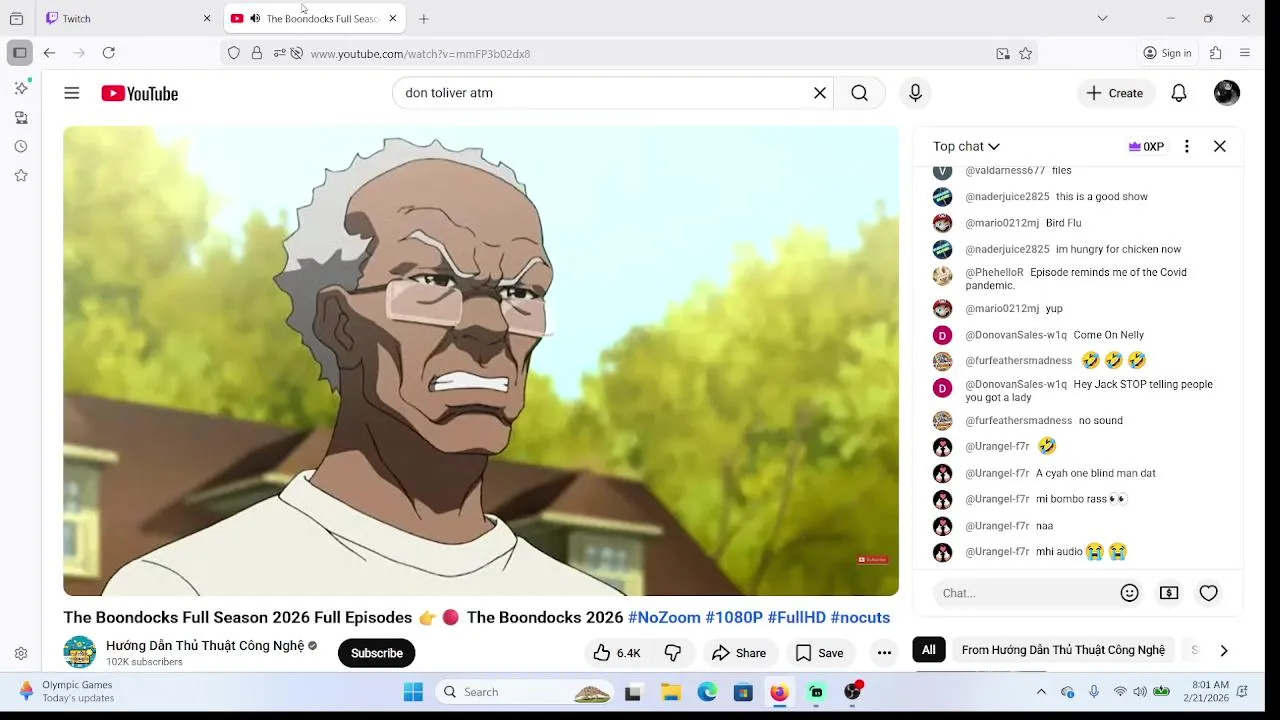This screenshot has height=720, width=1280.
Task: Close the Twitch tab
Action: 207,18
